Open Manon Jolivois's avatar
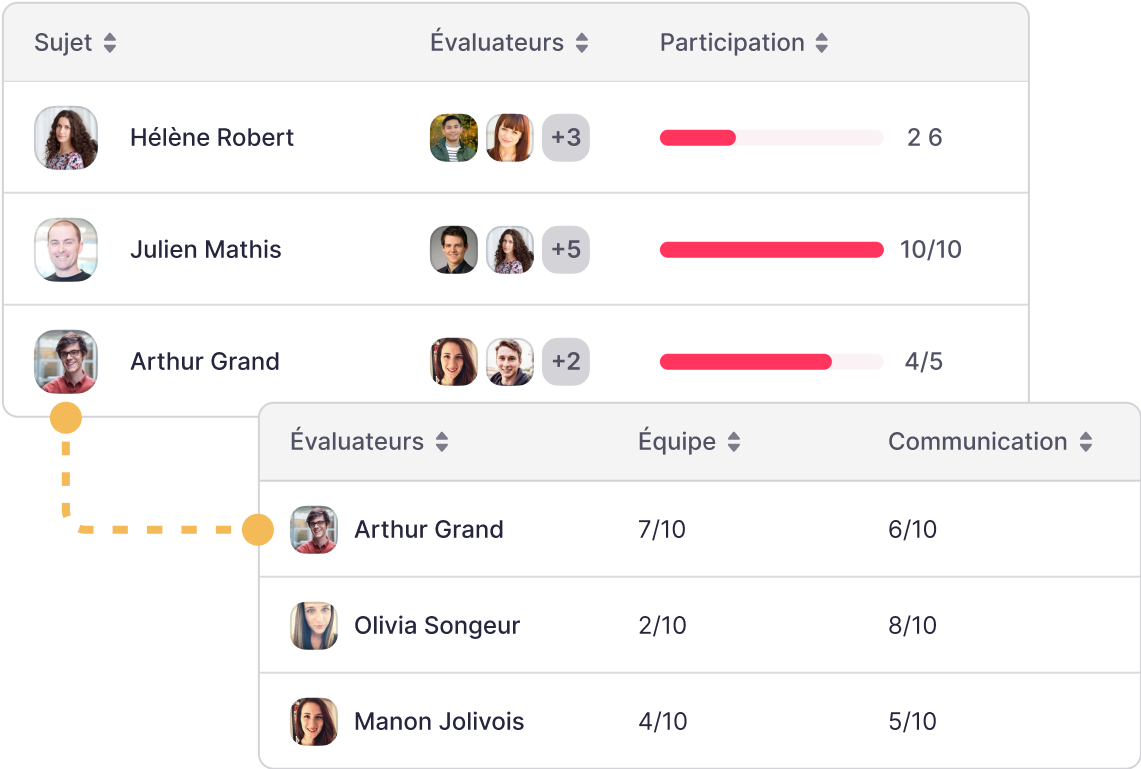 click(314, 722)
